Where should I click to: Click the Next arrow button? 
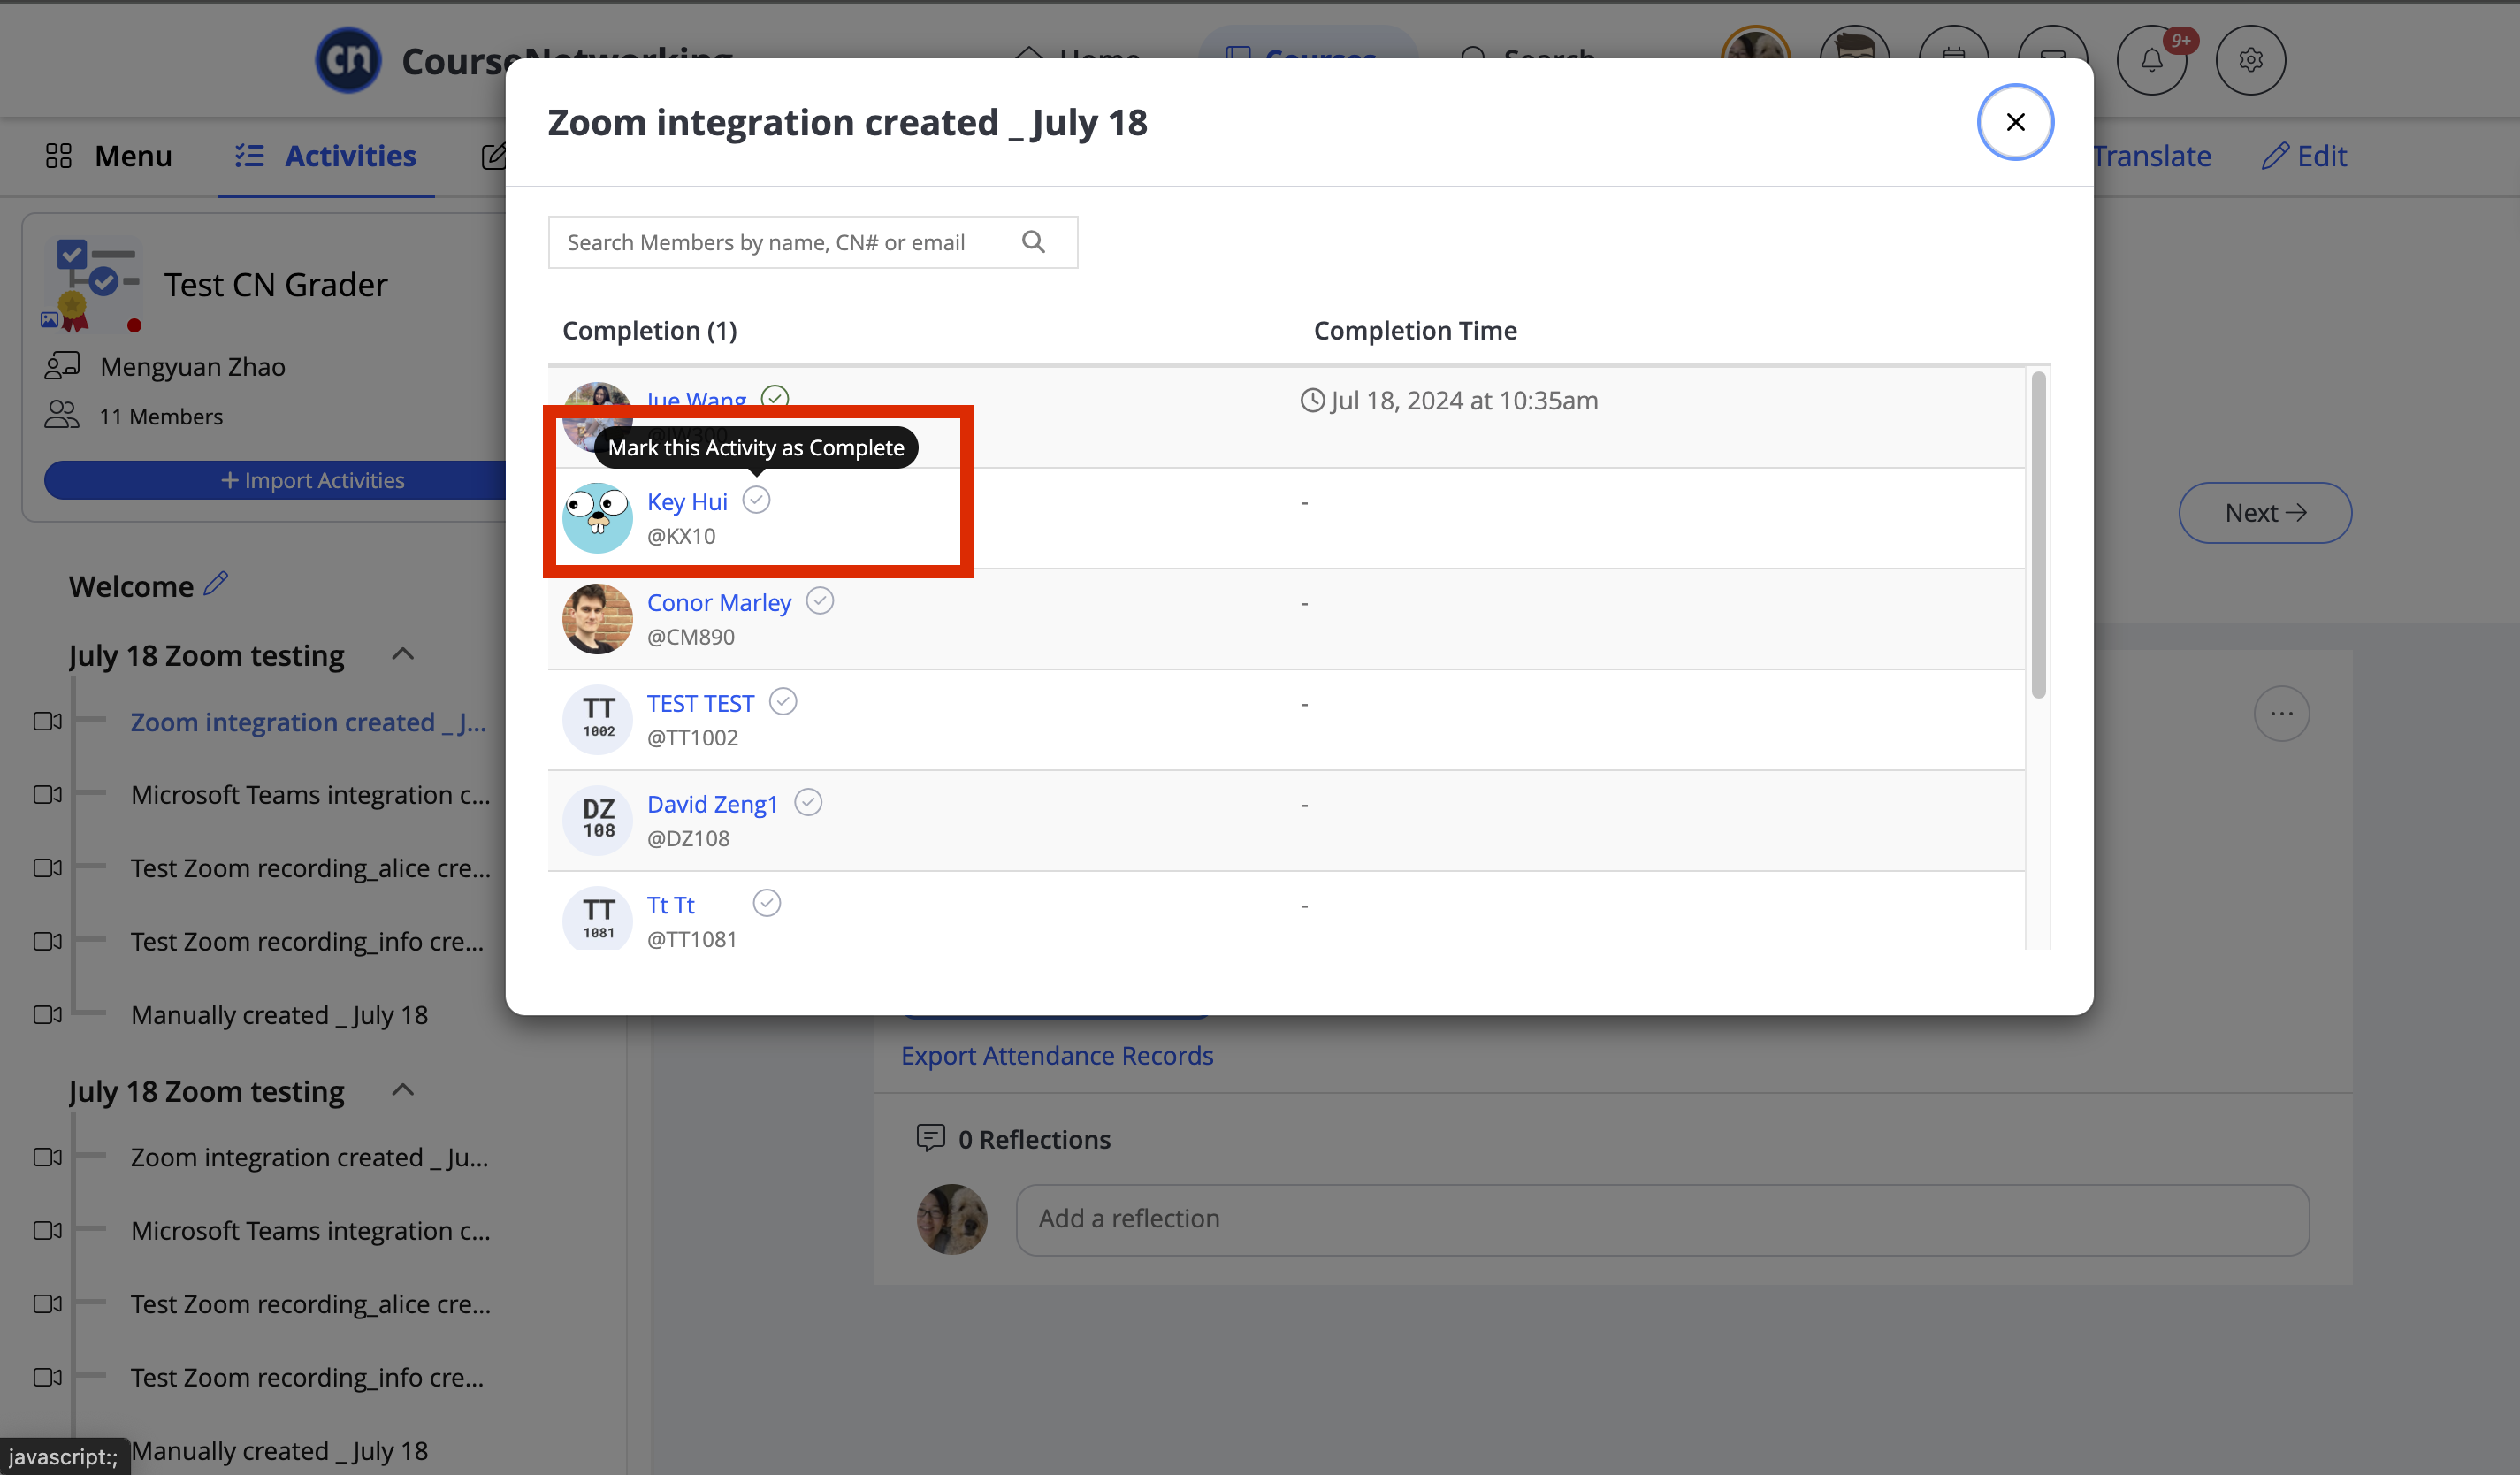point(2265,513)
